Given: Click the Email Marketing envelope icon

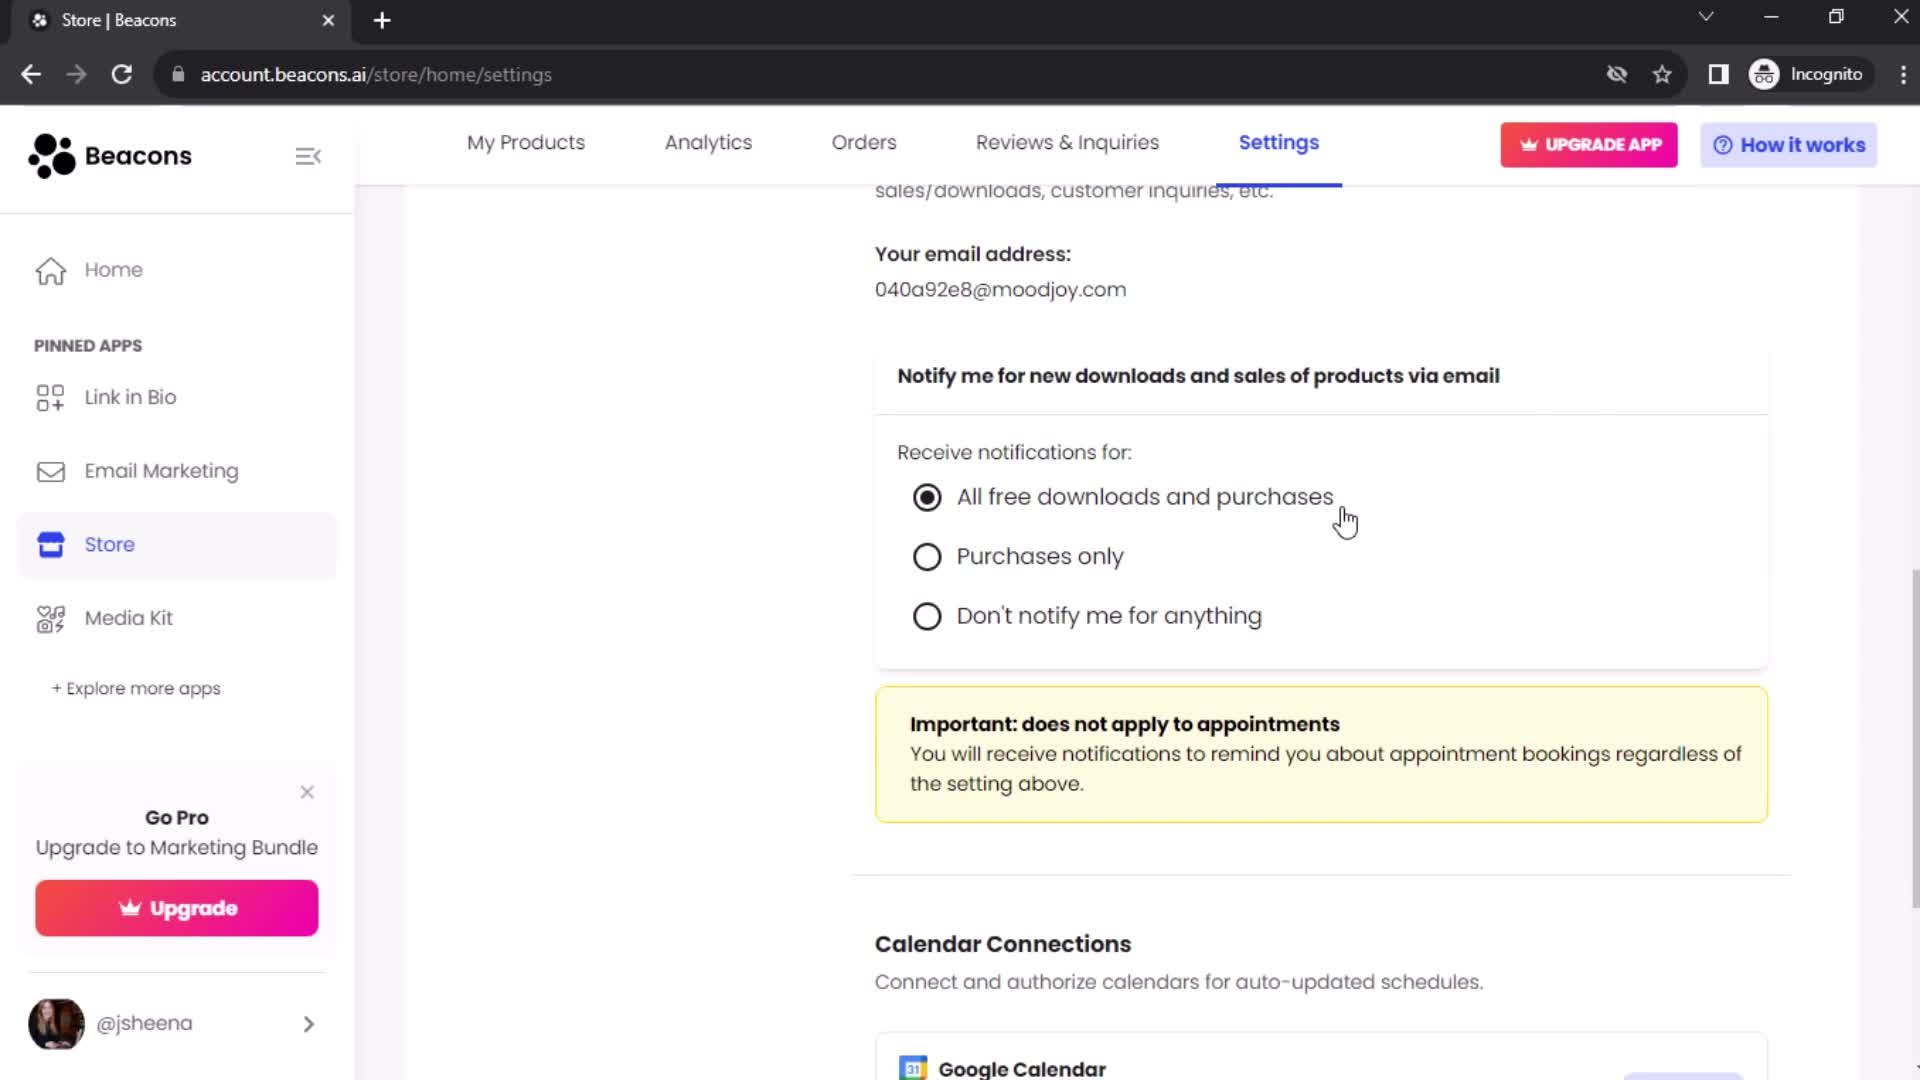Looking at the screenshot, I should pyautogui.click(x=51, y=472).
